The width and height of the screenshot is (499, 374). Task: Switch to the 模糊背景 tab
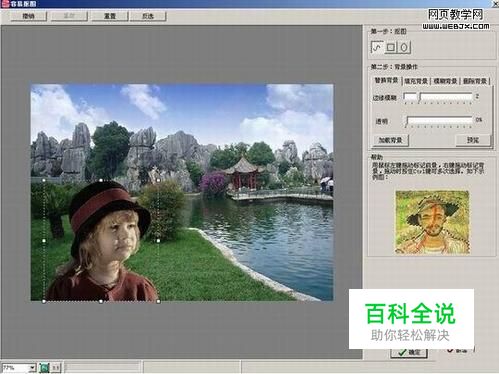coord(445,81)
